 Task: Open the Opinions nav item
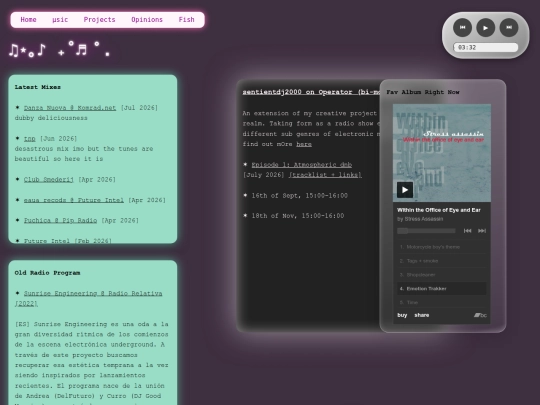pos(147,20)
